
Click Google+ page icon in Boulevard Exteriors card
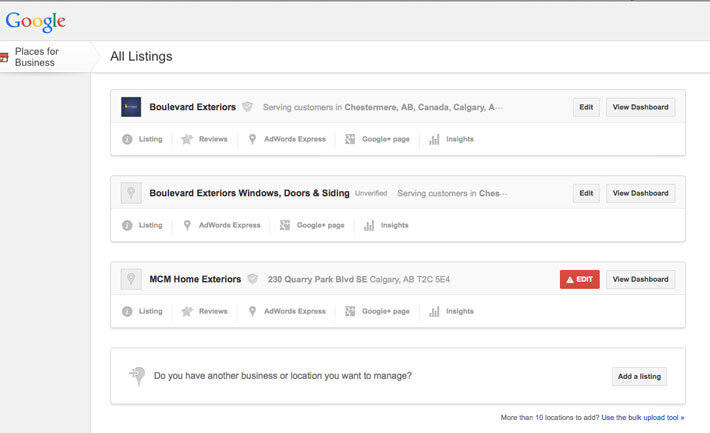point(350,139)
